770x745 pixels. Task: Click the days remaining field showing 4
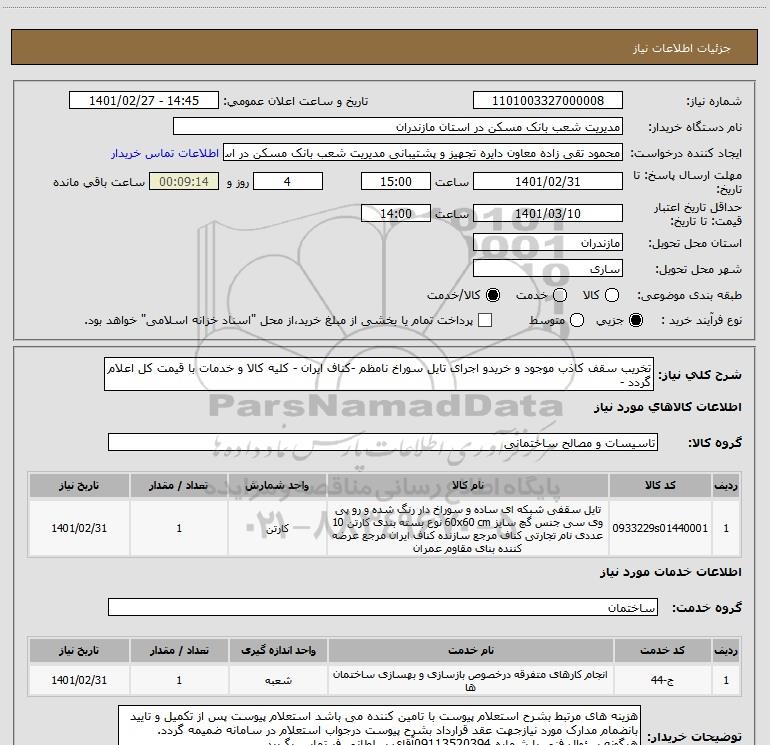click(x=288, y=182)
